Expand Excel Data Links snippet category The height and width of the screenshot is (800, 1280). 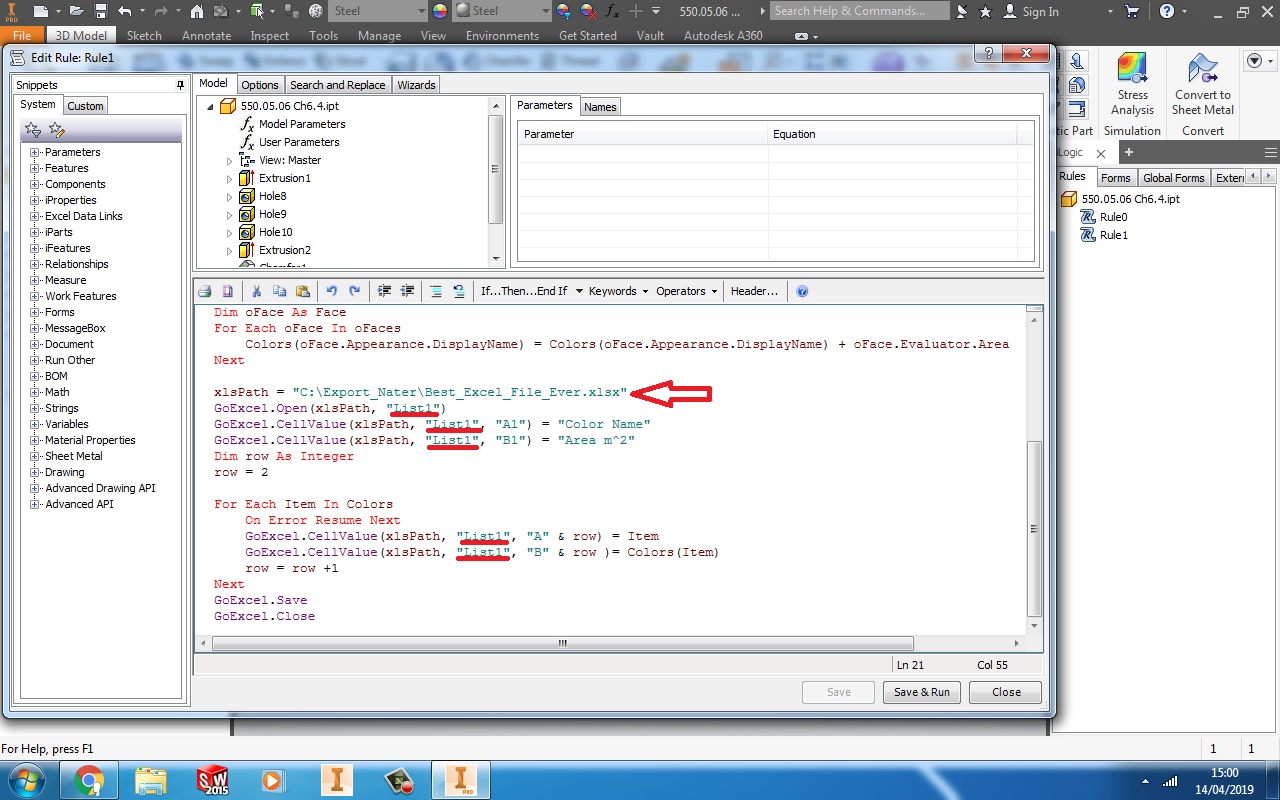pyautogui.click(x=35, y=216)
